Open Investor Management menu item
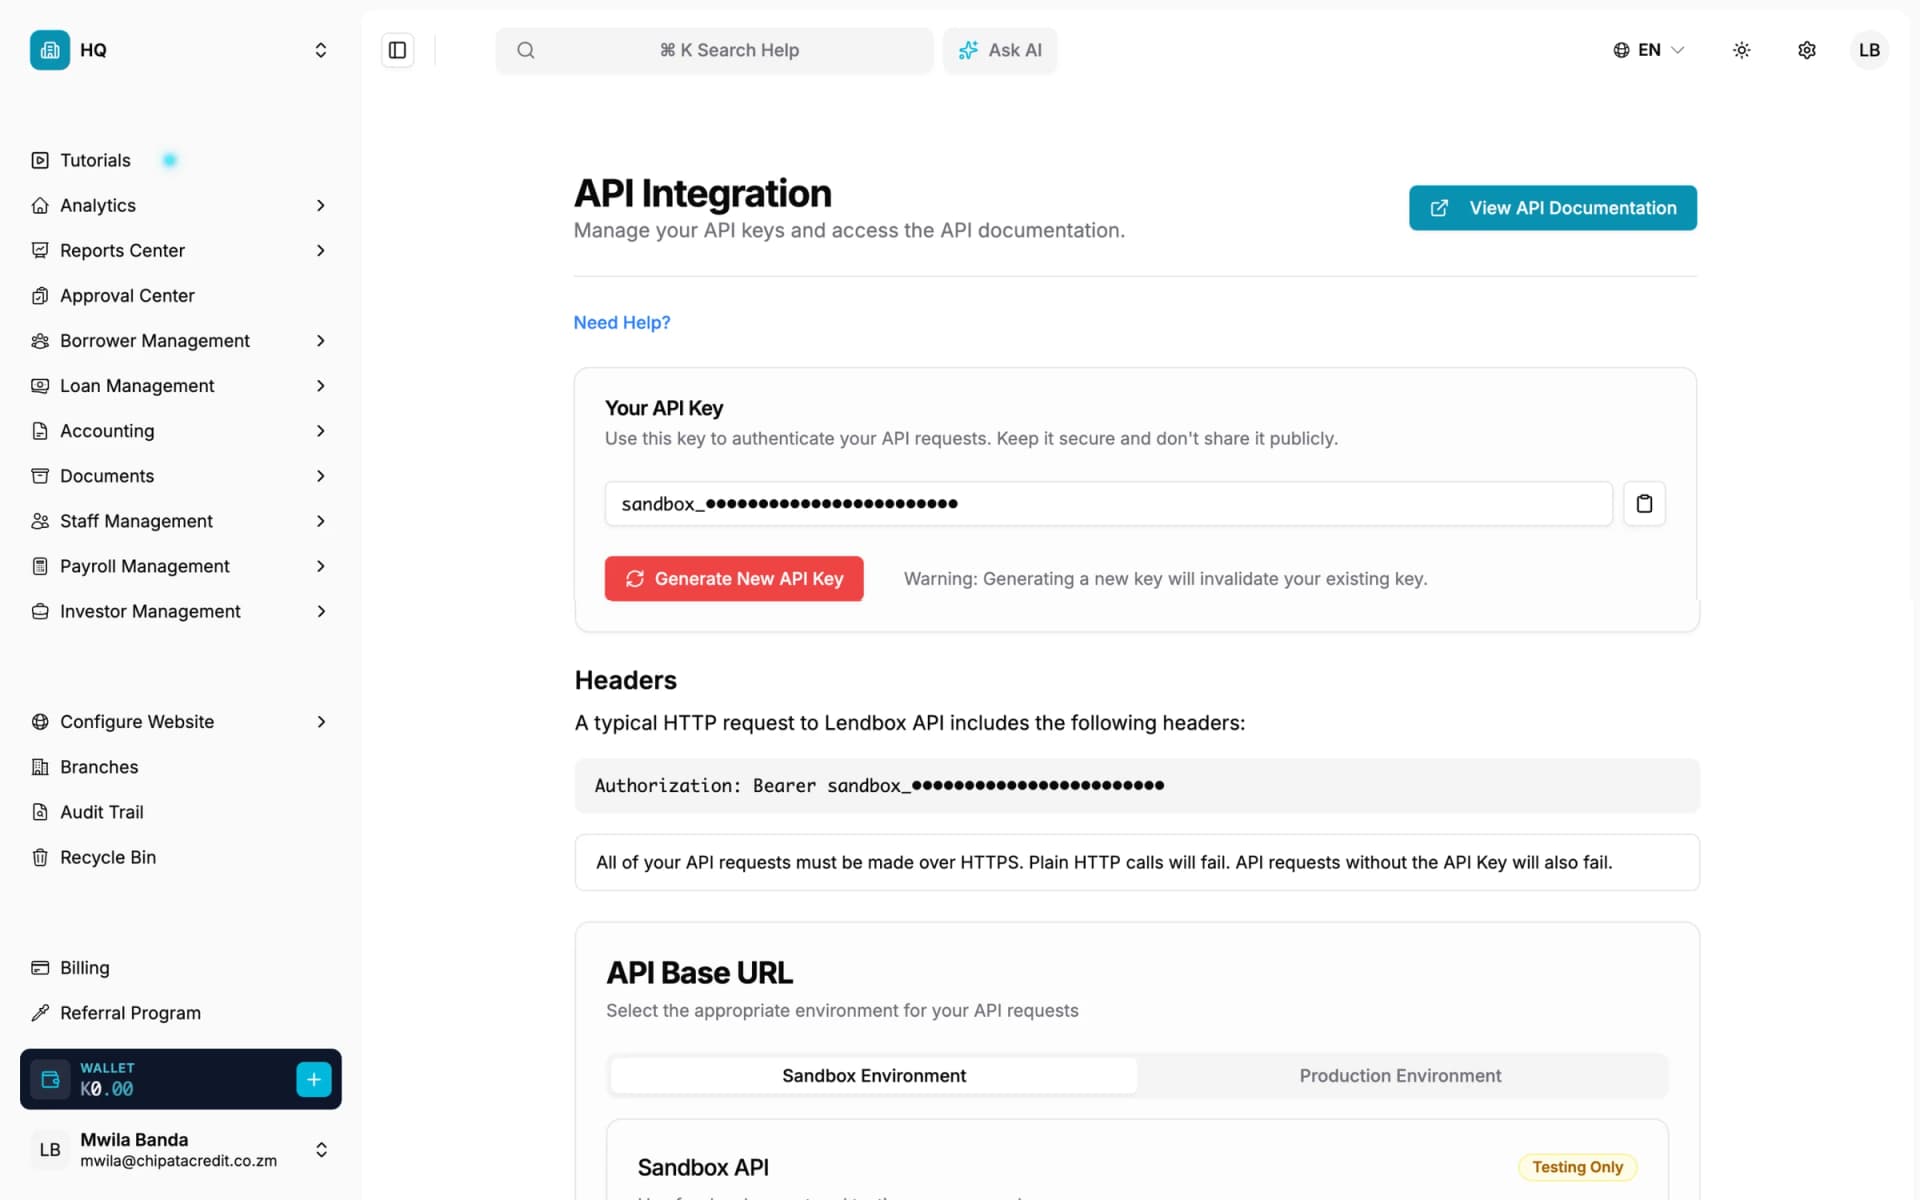The image size is (1920, 1200). [180, 611]
